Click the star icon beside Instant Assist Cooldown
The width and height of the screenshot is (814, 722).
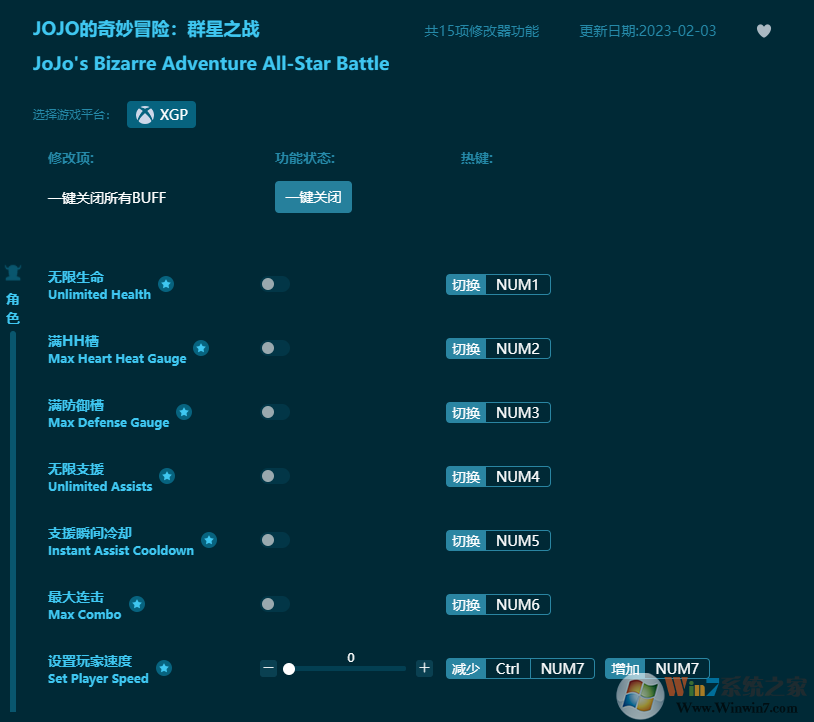(x=209, y=540)
